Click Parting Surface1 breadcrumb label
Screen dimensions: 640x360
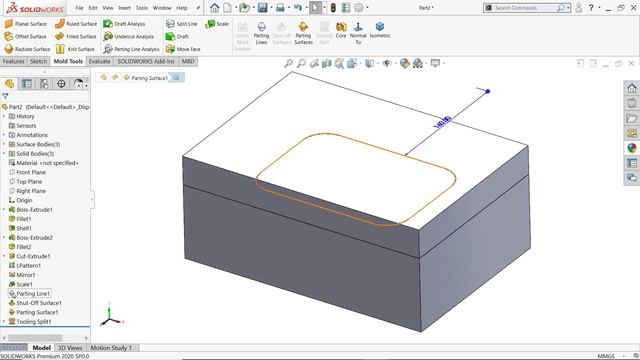click(149, 78)
